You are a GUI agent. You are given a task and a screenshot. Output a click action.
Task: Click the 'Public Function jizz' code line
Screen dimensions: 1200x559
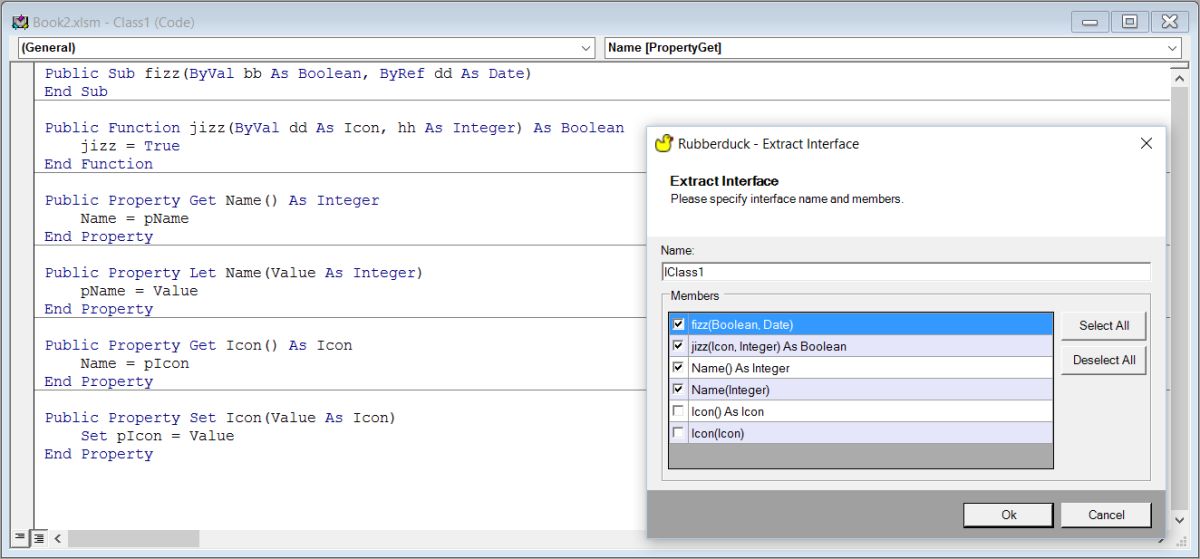pyautogui.click(x=334, y=128)
